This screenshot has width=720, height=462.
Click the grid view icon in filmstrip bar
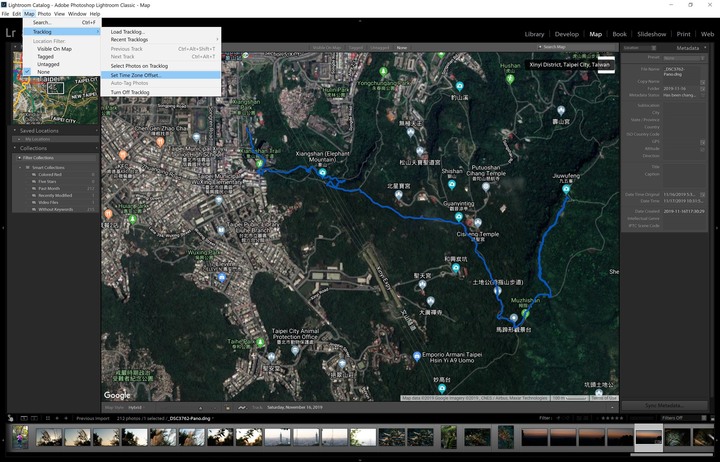tap(47, 418)
